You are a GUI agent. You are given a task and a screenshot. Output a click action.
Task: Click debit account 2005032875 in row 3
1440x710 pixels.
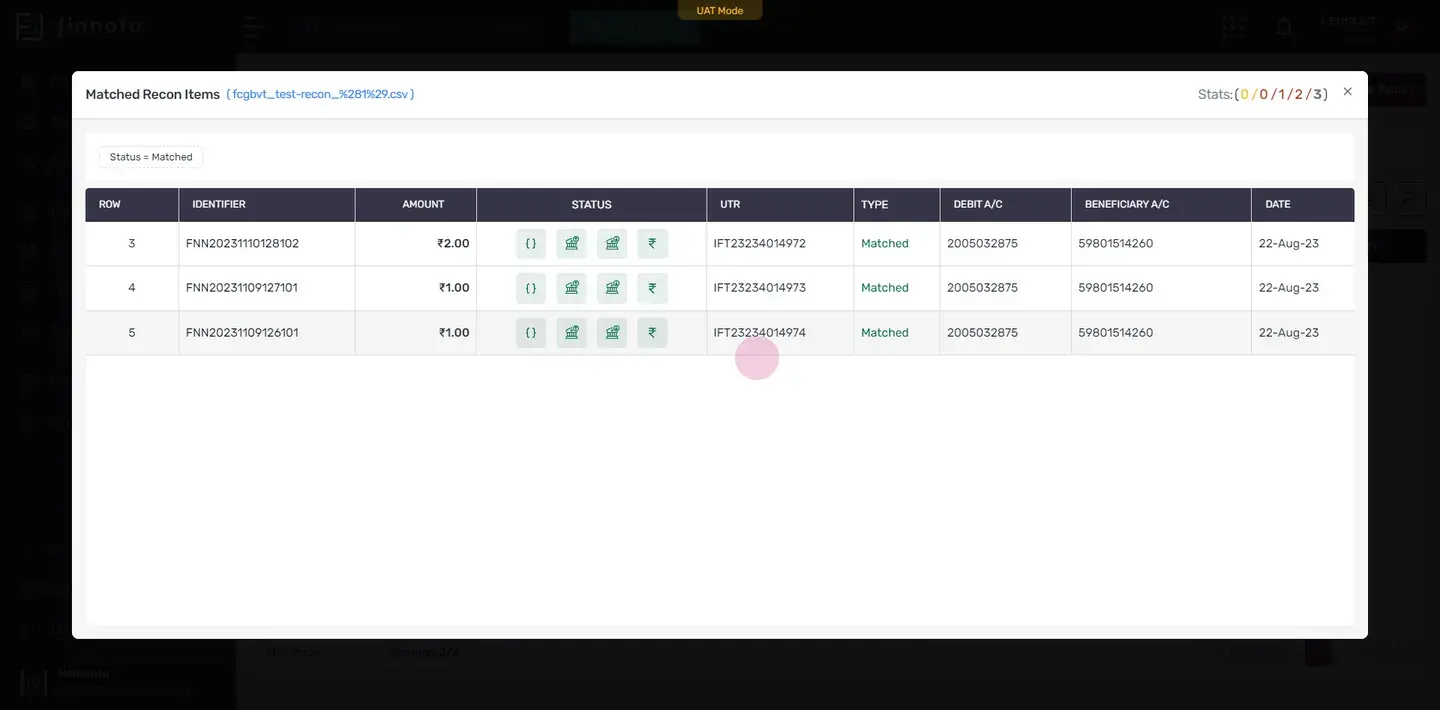pos(982,243)
